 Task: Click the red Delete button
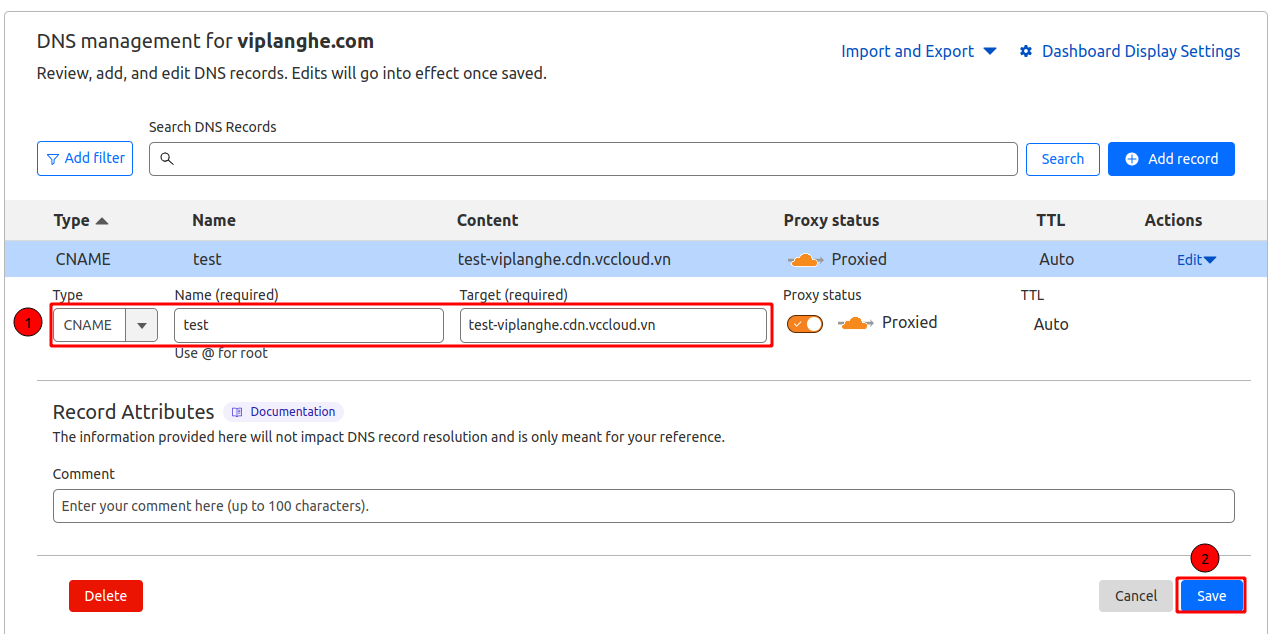coord(106,596)
